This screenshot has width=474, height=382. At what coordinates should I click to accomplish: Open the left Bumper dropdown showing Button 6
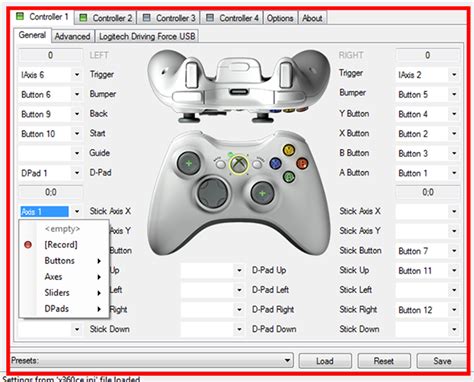(50, 94)
